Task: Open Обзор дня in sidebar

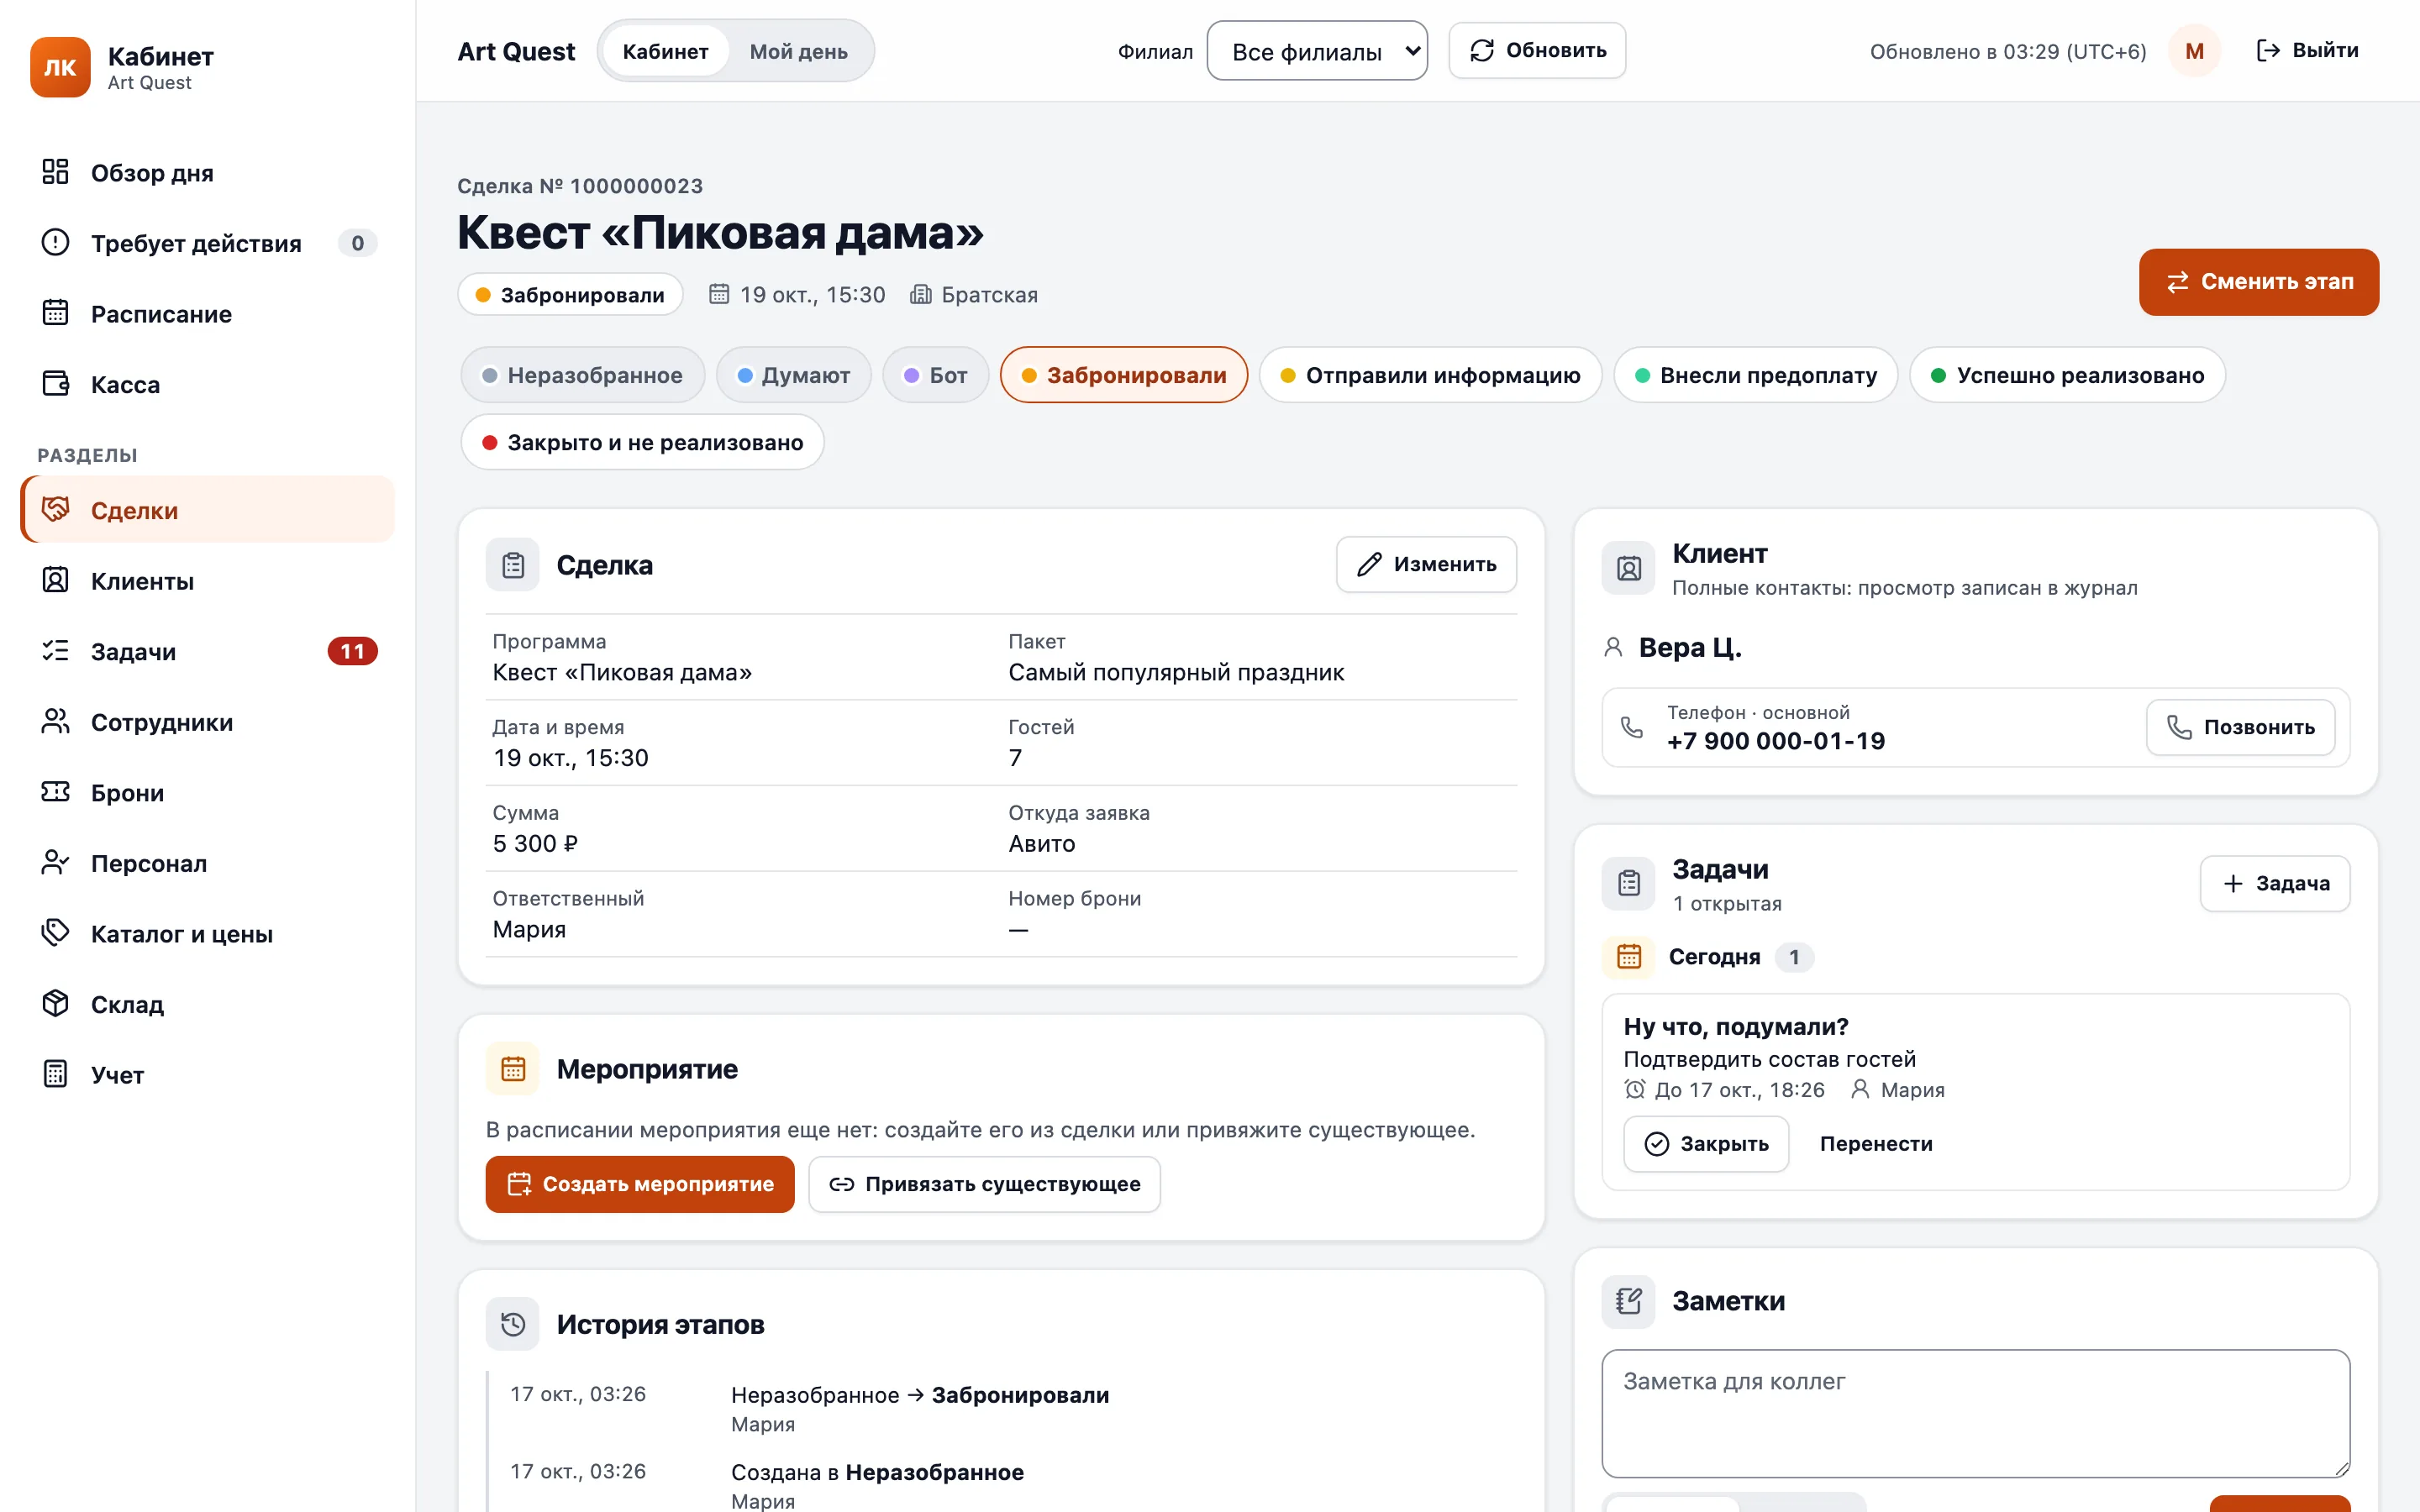Action: point(207,173)
